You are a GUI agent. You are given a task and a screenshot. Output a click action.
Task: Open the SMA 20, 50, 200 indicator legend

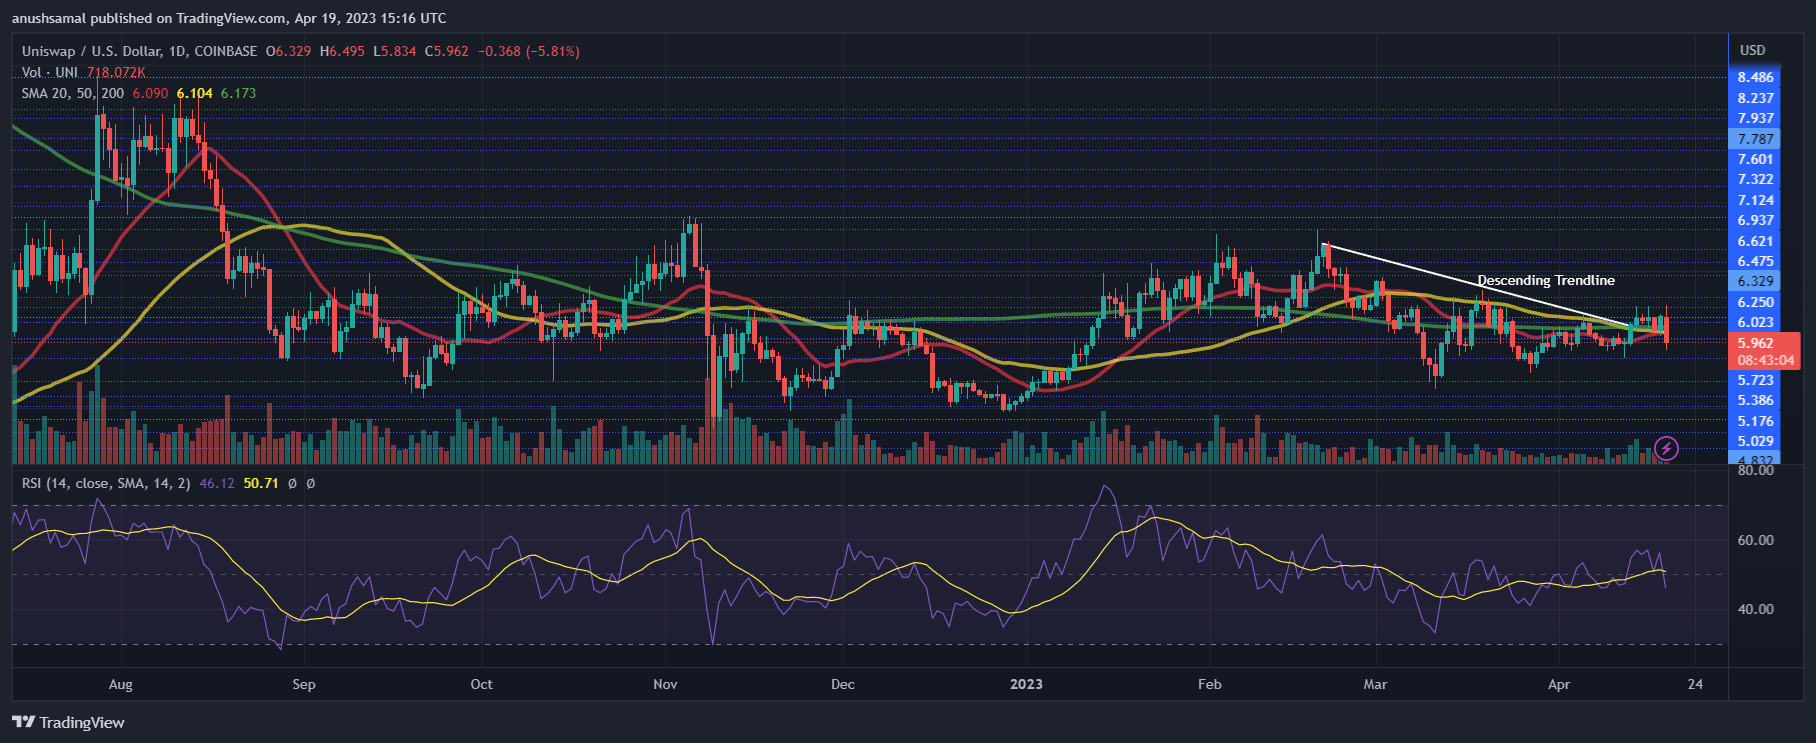pyautogui.click(x=73, y=93)
